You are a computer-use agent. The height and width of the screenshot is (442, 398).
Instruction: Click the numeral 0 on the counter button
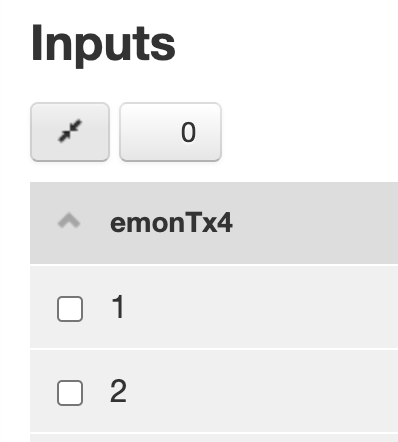(188, 132)
